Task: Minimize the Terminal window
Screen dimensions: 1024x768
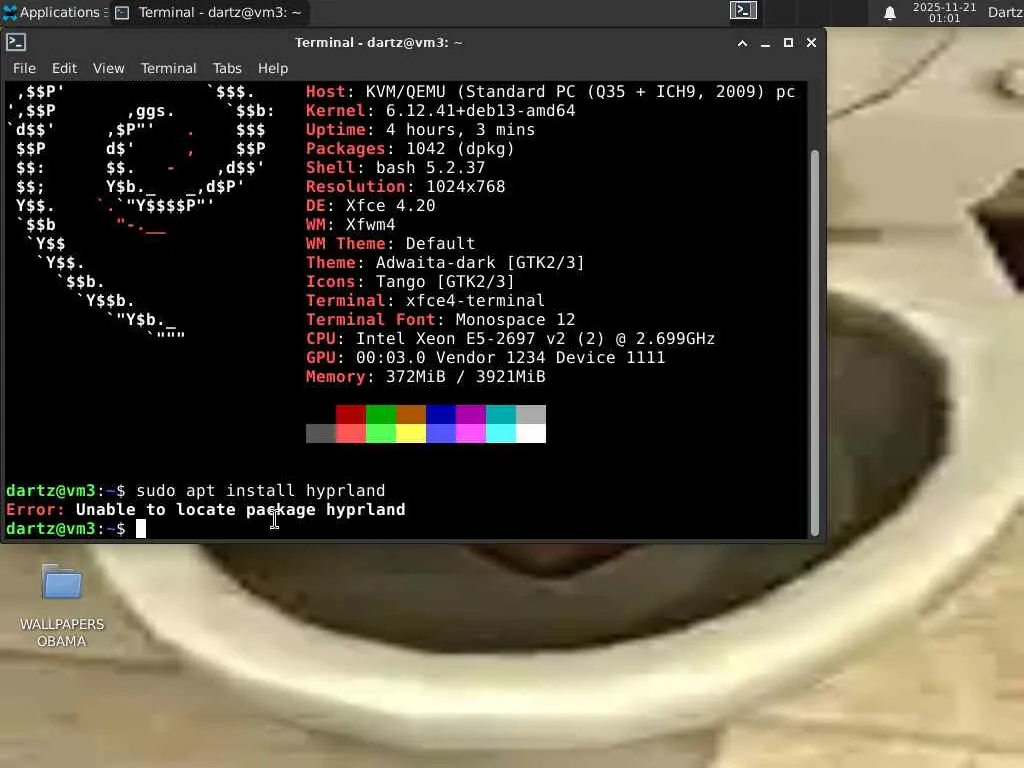Action: (765, 43)
